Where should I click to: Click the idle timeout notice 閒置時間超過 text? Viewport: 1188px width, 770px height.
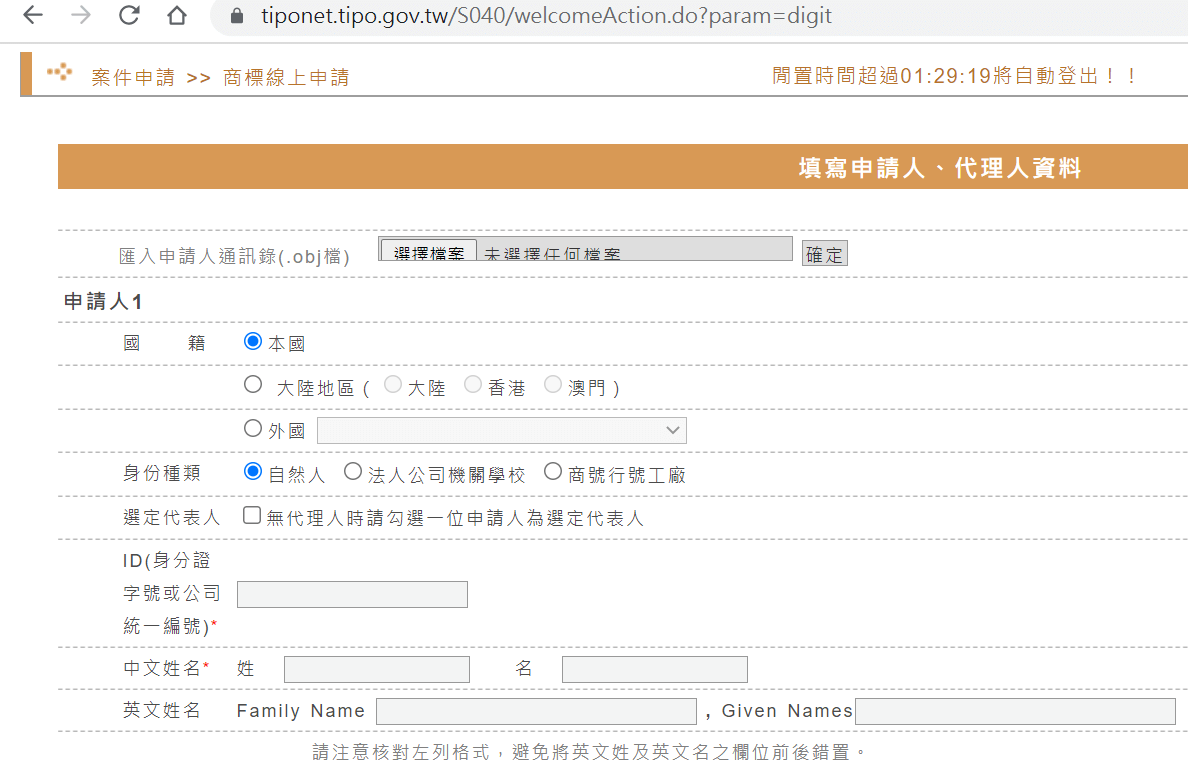point(953,76)
